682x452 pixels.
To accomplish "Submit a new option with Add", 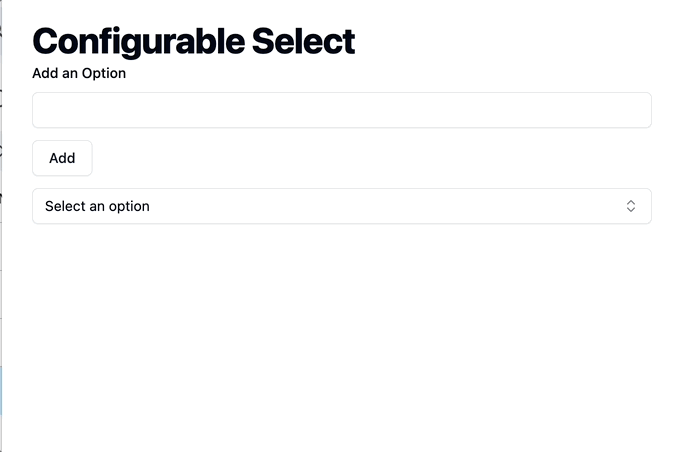I will click(x=62, y=158).
